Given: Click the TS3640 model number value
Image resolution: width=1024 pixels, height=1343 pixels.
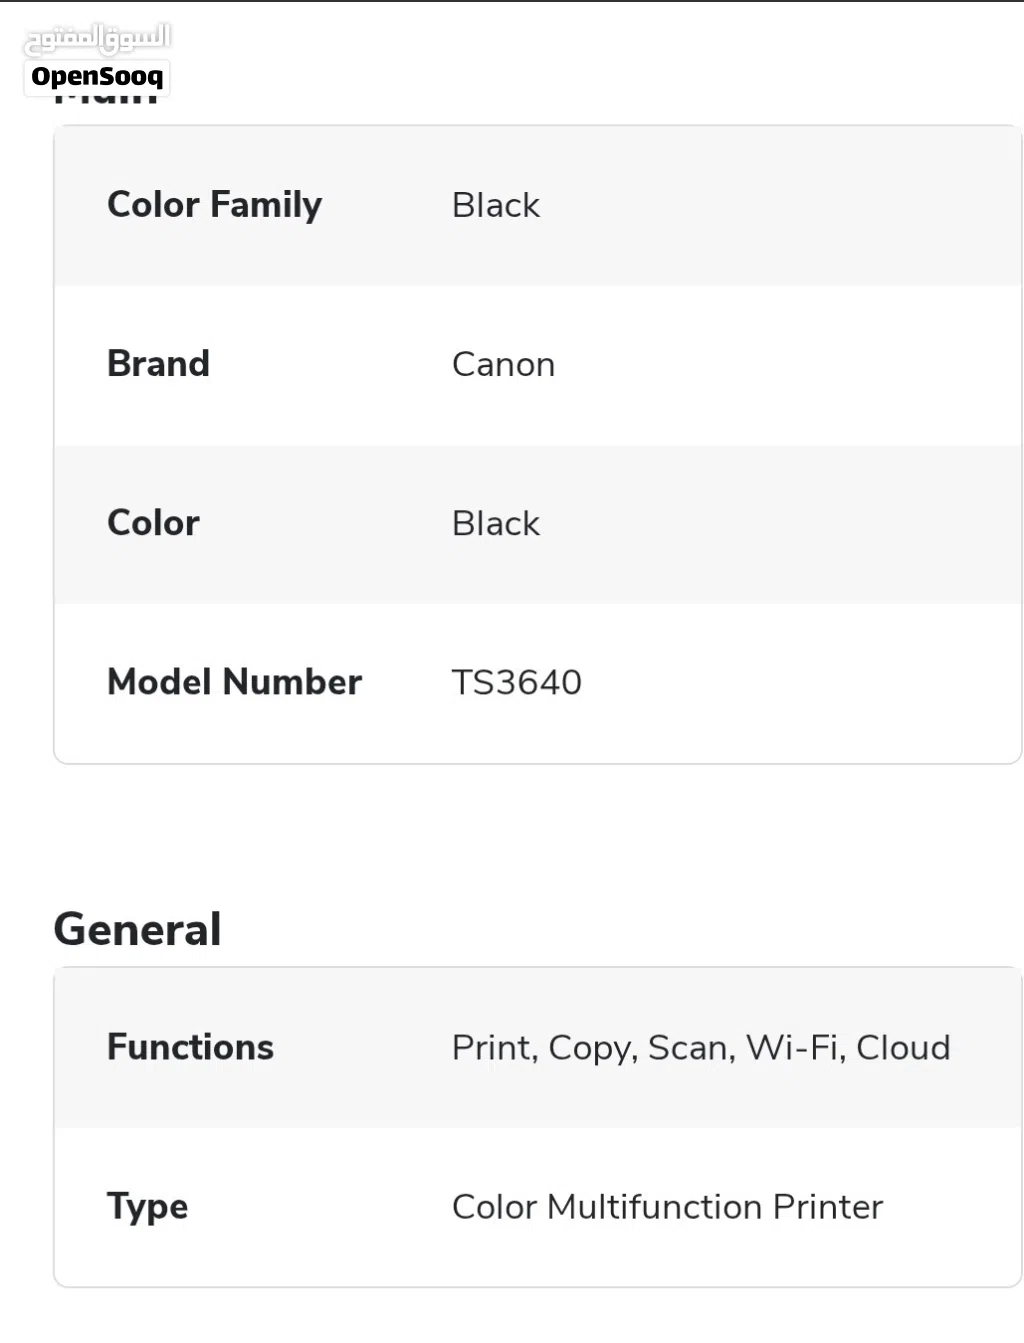Looking at the screenshot, I should point(516,683).
